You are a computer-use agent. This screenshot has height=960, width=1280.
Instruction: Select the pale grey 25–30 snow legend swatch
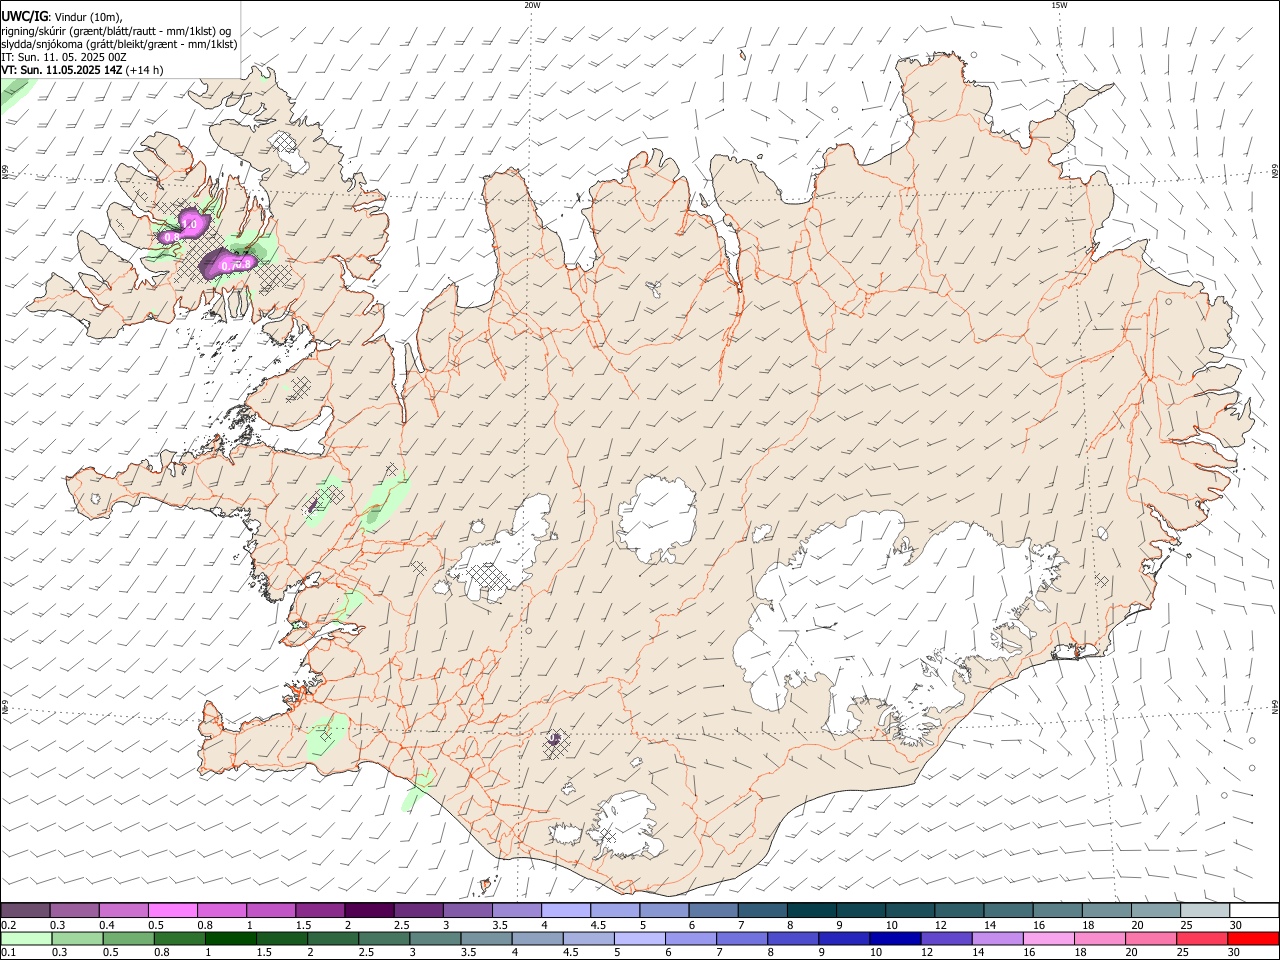(x=1204, y=910)
